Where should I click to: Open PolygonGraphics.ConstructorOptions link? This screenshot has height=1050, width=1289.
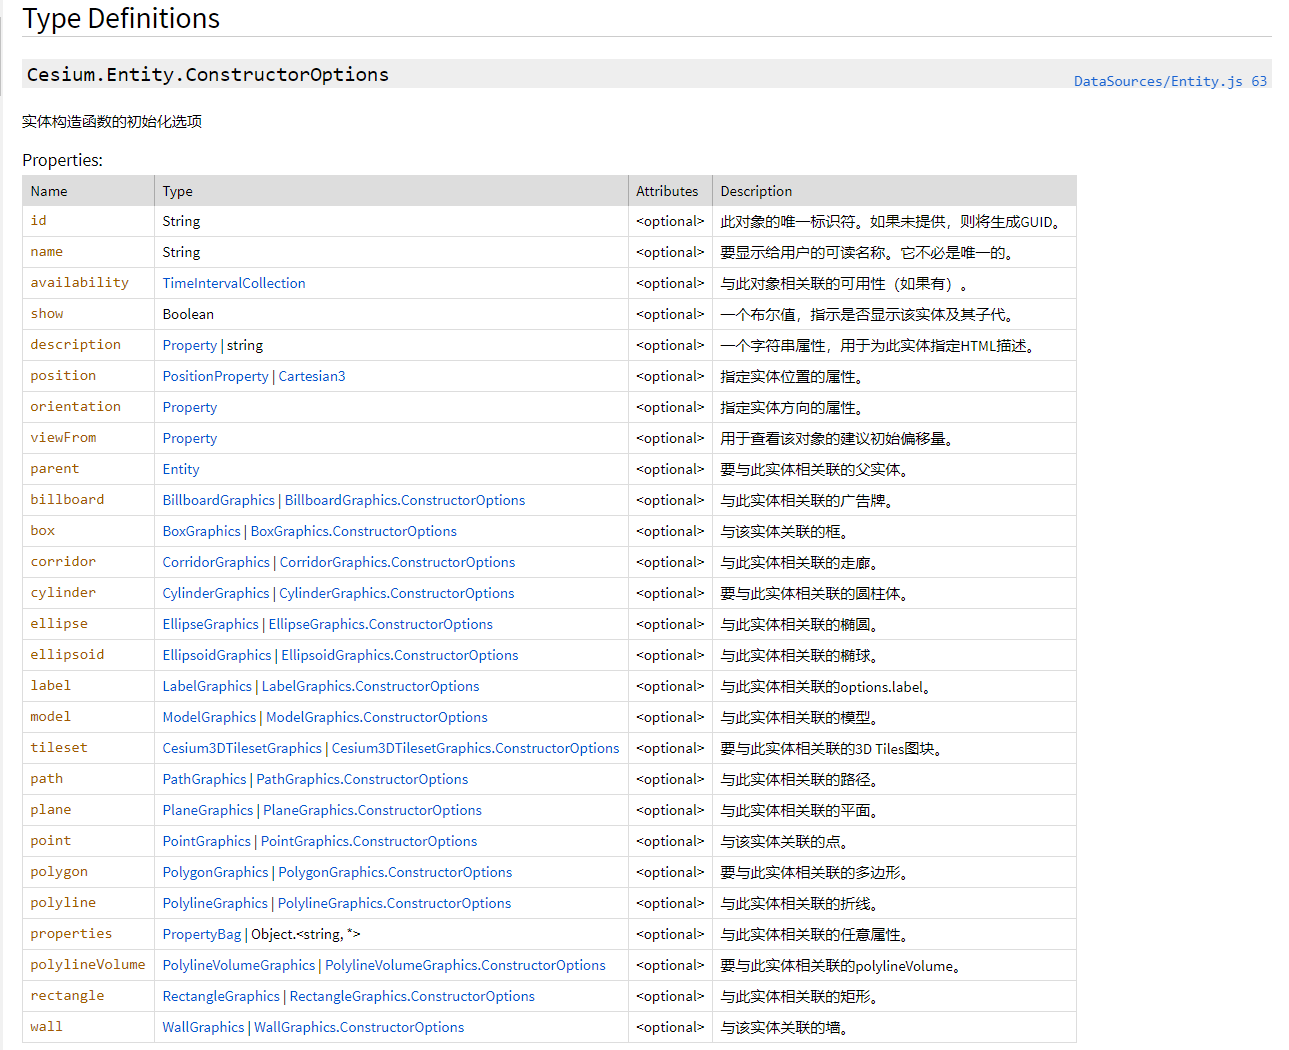click(x=395, y=872)
